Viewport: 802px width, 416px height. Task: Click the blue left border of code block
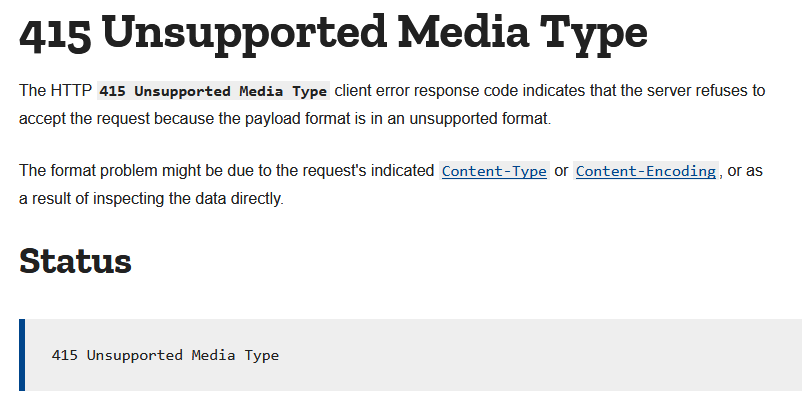click(x=22, y=355)
